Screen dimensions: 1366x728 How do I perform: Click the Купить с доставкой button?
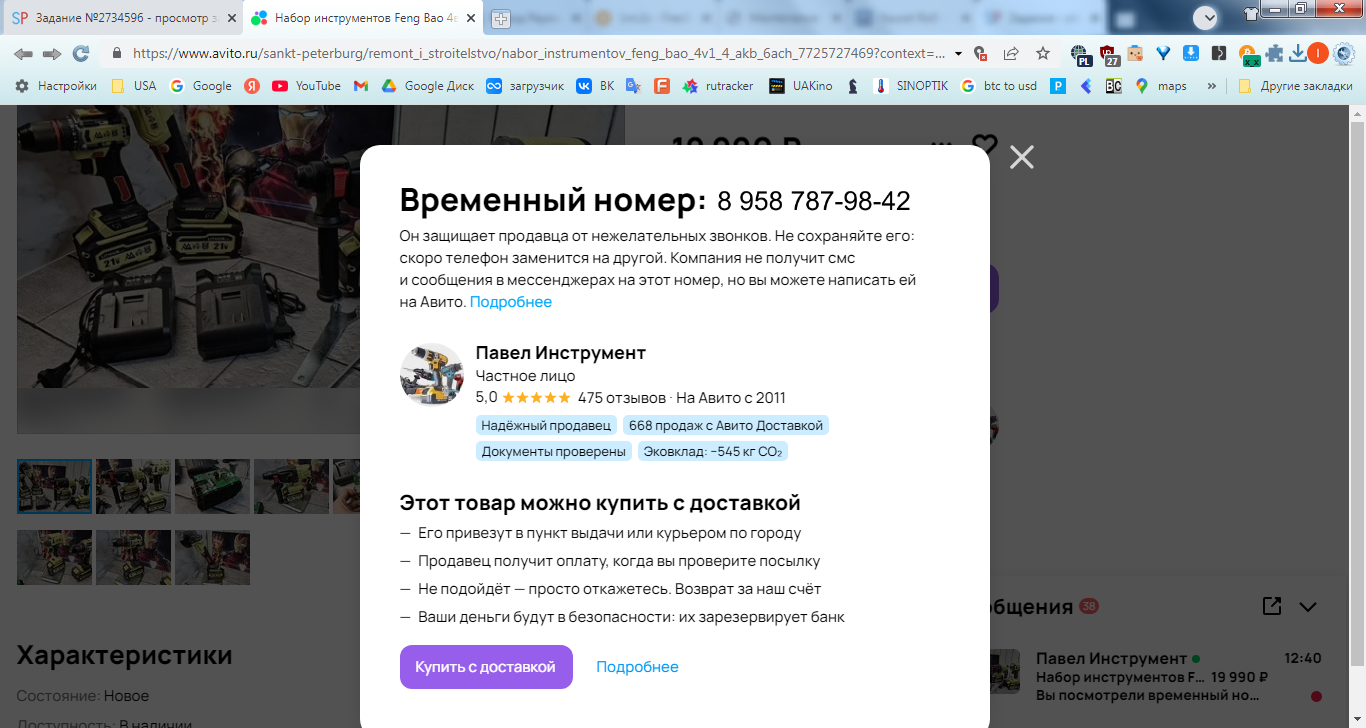(x=486, y=667)
